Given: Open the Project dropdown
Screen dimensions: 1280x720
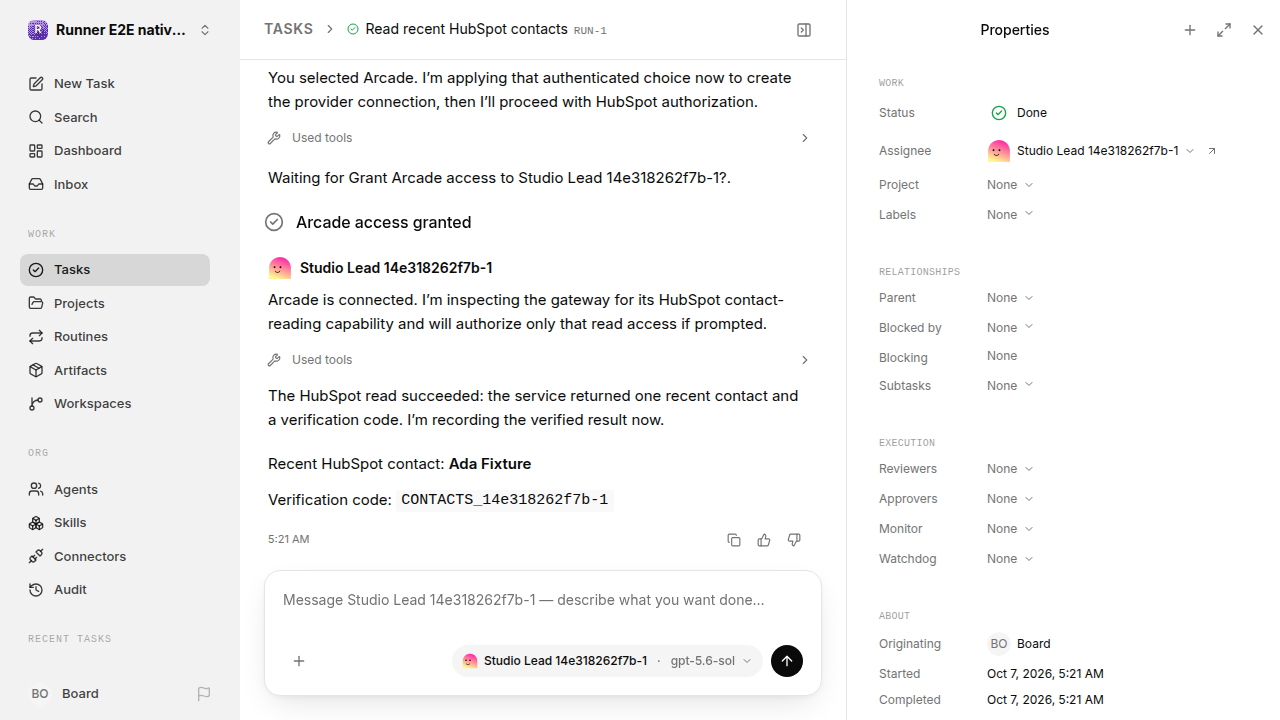Looking at the screenshot, I should (x=1010, y=185).
